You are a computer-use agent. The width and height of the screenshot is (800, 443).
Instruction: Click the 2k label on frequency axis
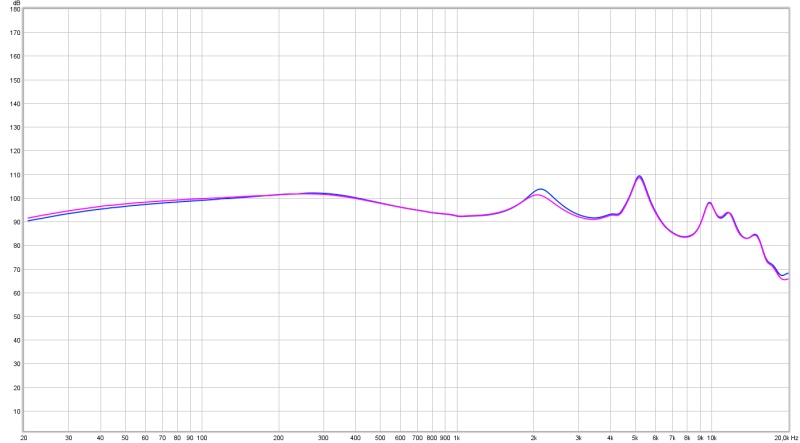pyautogui.click(x=534, y=438)
